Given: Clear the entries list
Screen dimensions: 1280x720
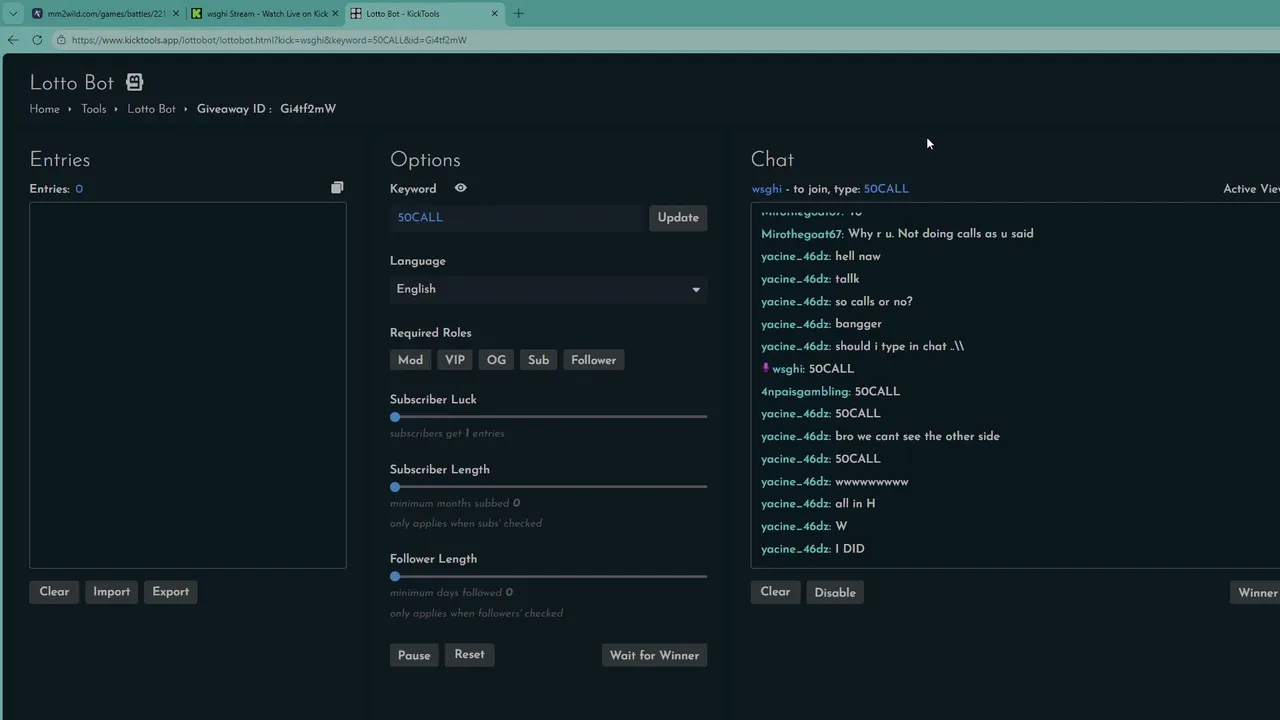Looking at the screenshot, I should tap(54, 592).
